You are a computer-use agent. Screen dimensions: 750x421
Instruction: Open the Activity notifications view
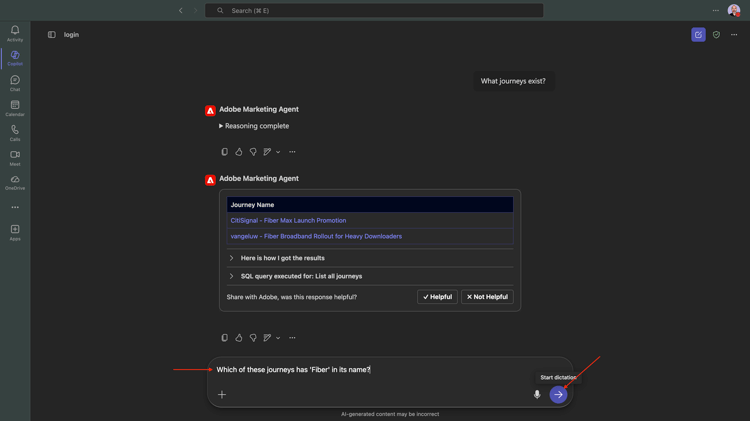[x=15, y=33]
